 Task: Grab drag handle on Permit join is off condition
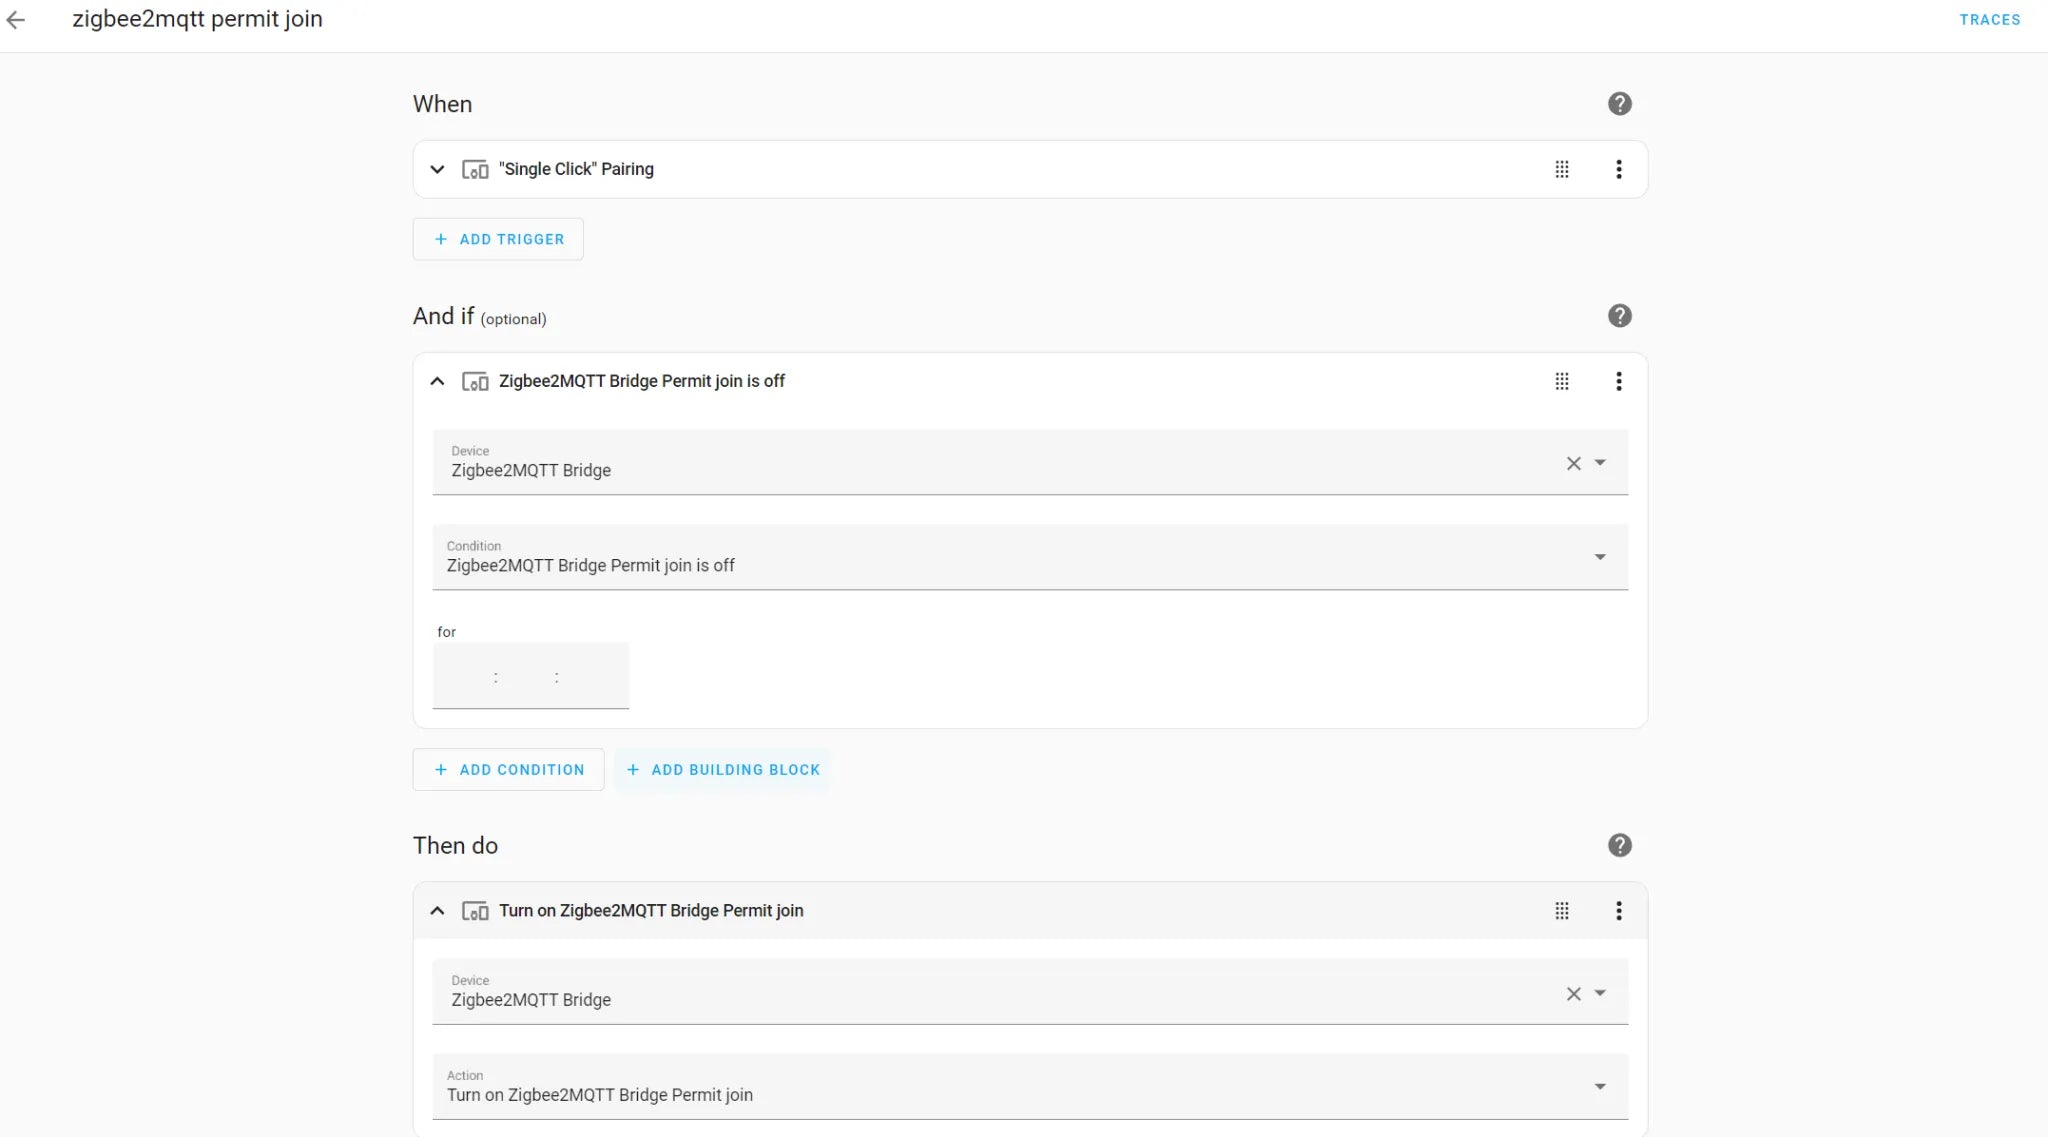click(1561, 381)
